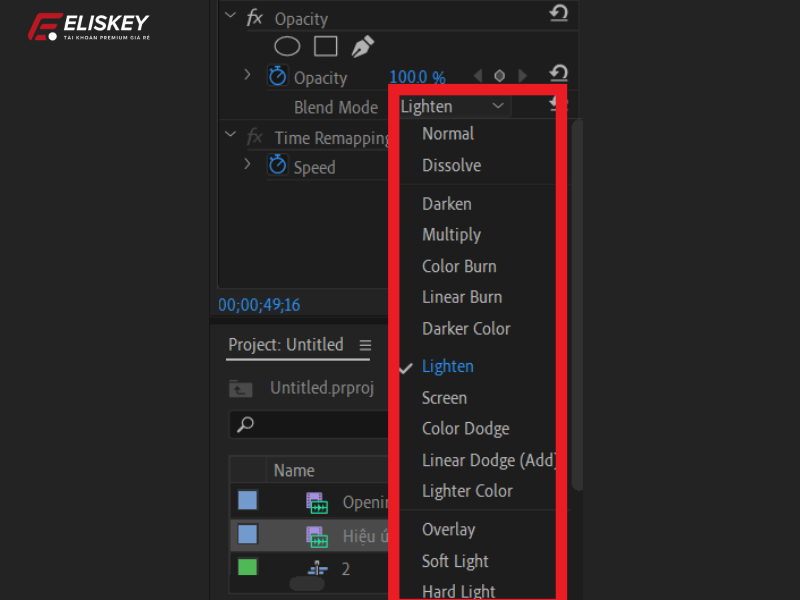
Task: Click the blue label swatch beside Opening
Action: click(x=247, y=501)
